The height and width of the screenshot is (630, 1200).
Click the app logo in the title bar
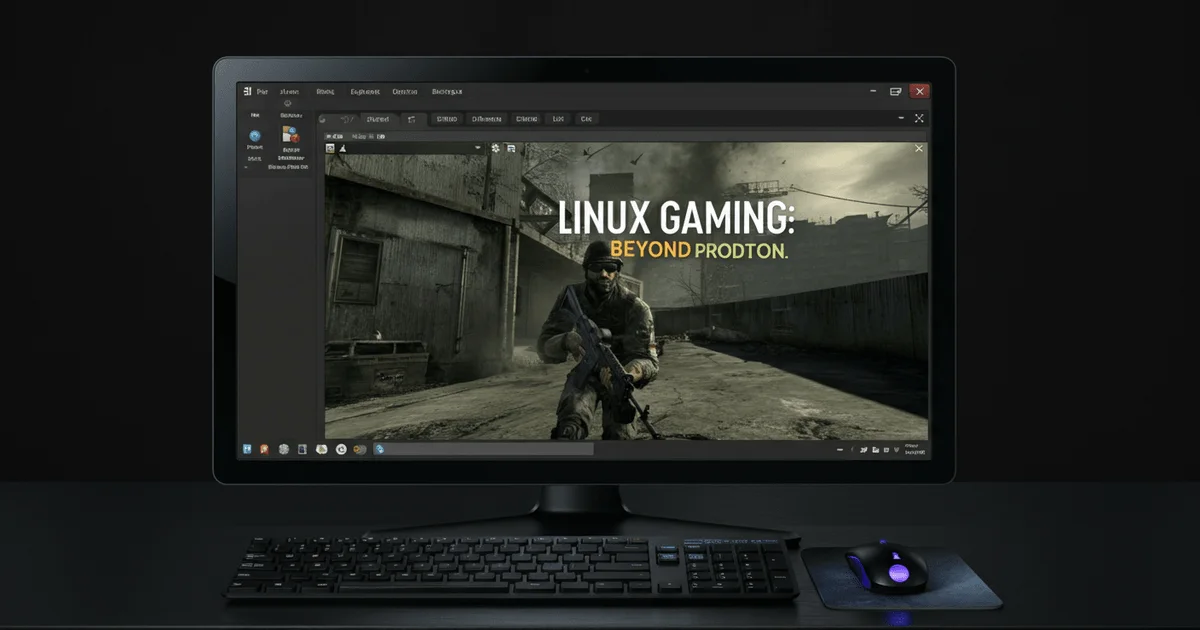pyautogui.click(x=246, y=91)
